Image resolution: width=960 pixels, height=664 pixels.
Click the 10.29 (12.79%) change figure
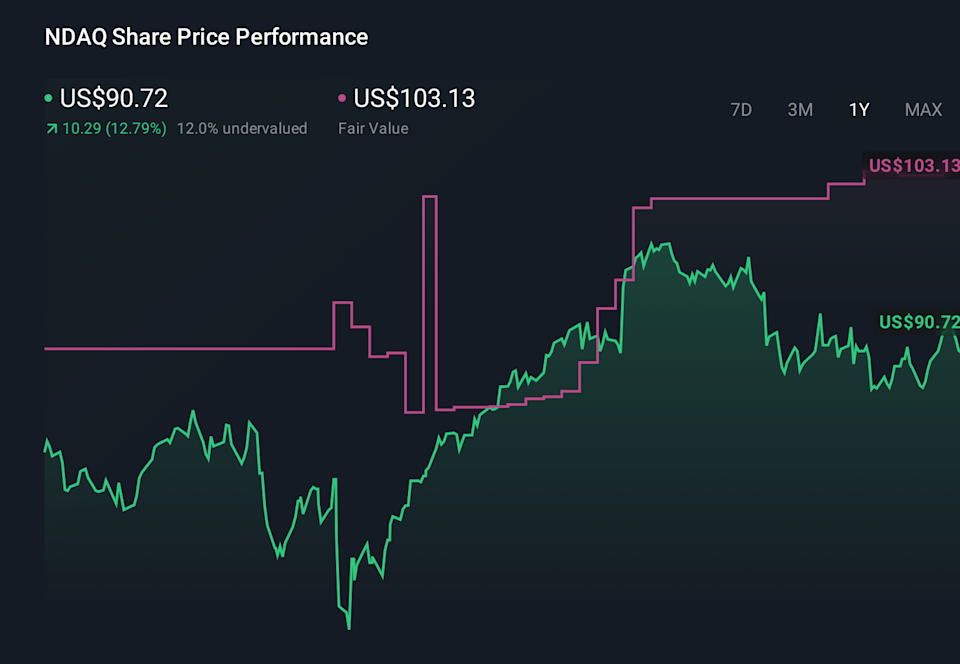click(x=112, y=128)
